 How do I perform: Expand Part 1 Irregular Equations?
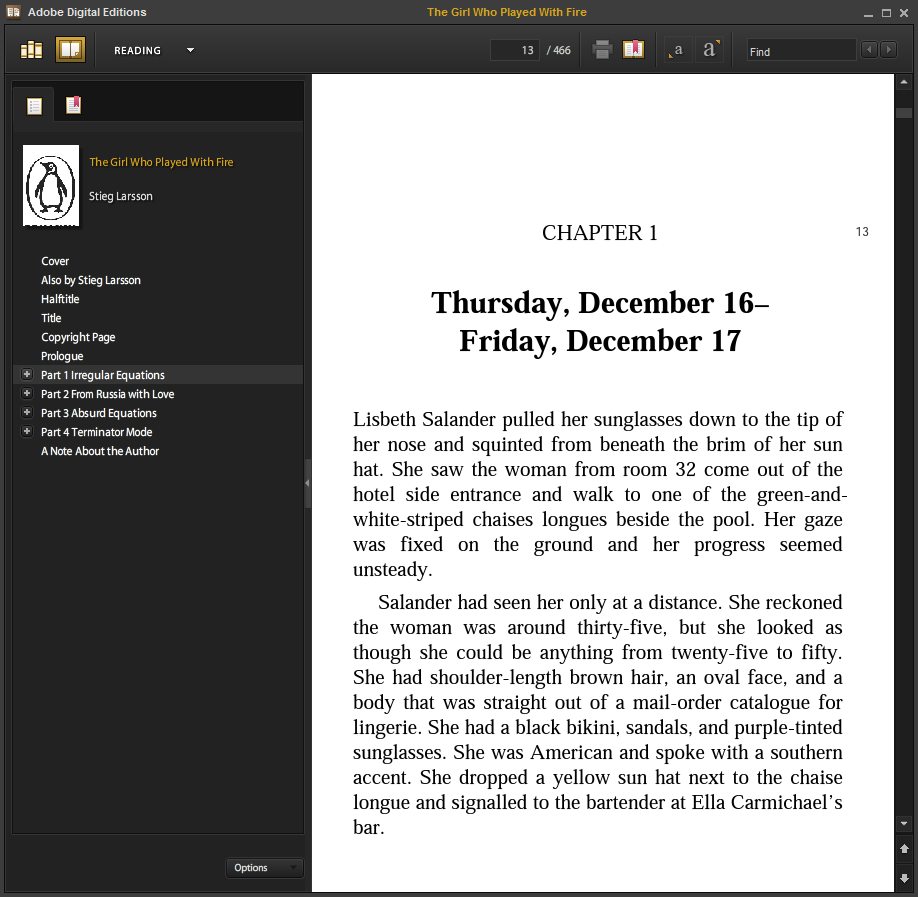pyautogui.click(x=27, y=374)
